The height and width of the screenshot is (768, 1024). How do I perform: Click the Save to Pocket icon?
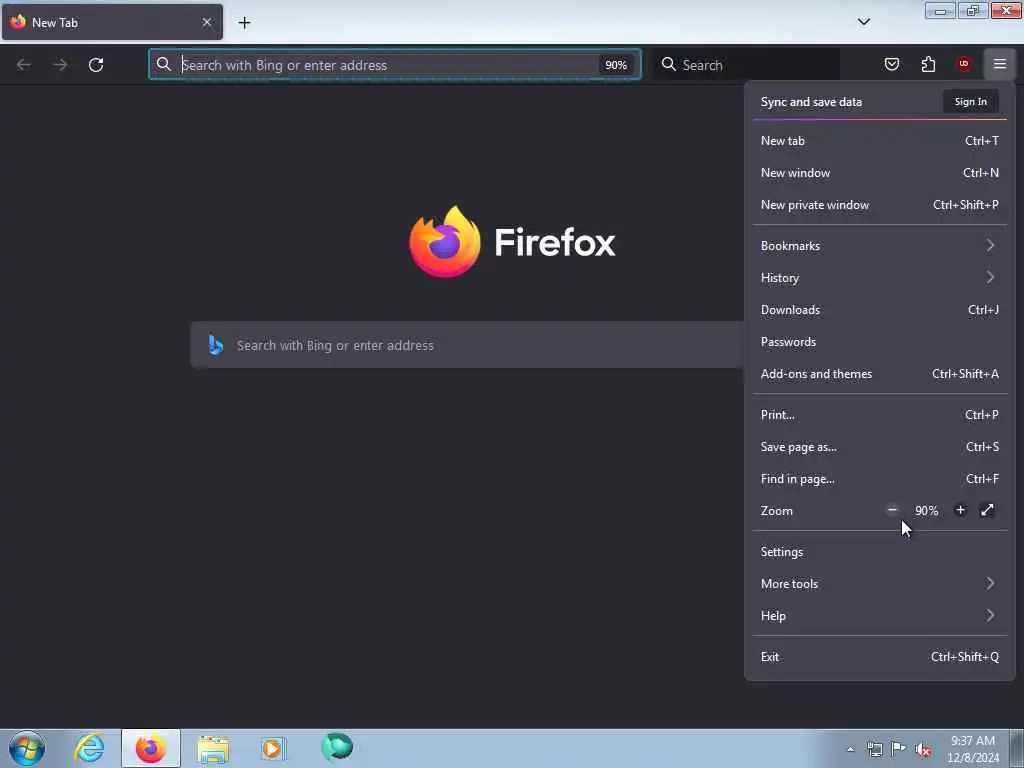pyautogui.click(x=891, y=64)
